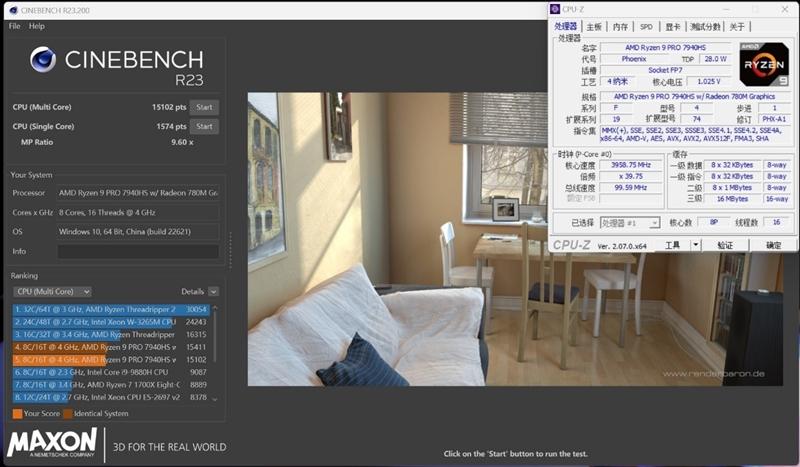
Task: Open the CPU (Multi Core) ranking dropdown
Action: pos(53,291)
